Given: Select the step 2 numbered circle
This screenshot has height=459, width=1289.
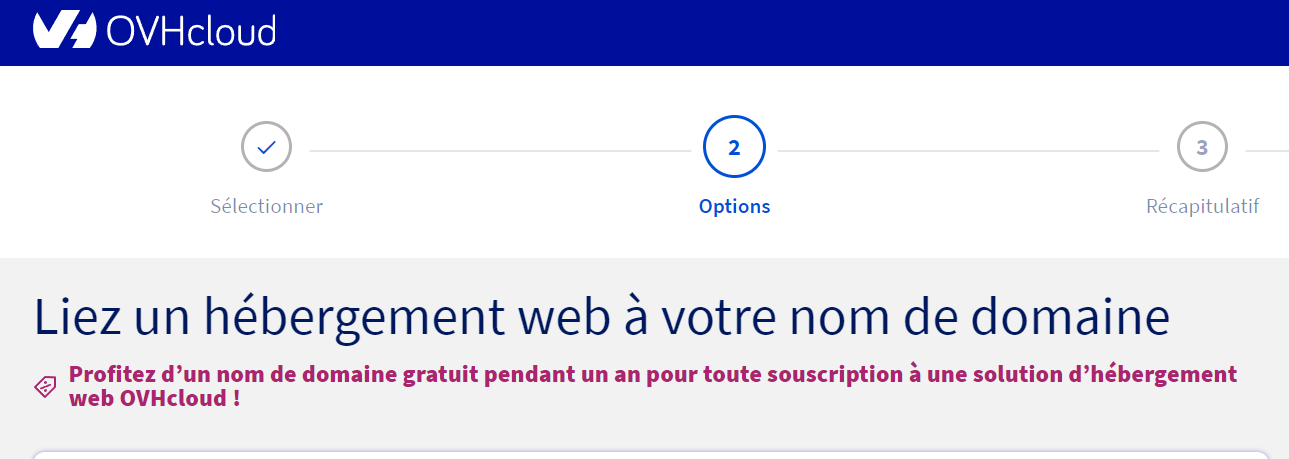Looking at the screenshot, I should pyautogui.click(x=734, y=148).
